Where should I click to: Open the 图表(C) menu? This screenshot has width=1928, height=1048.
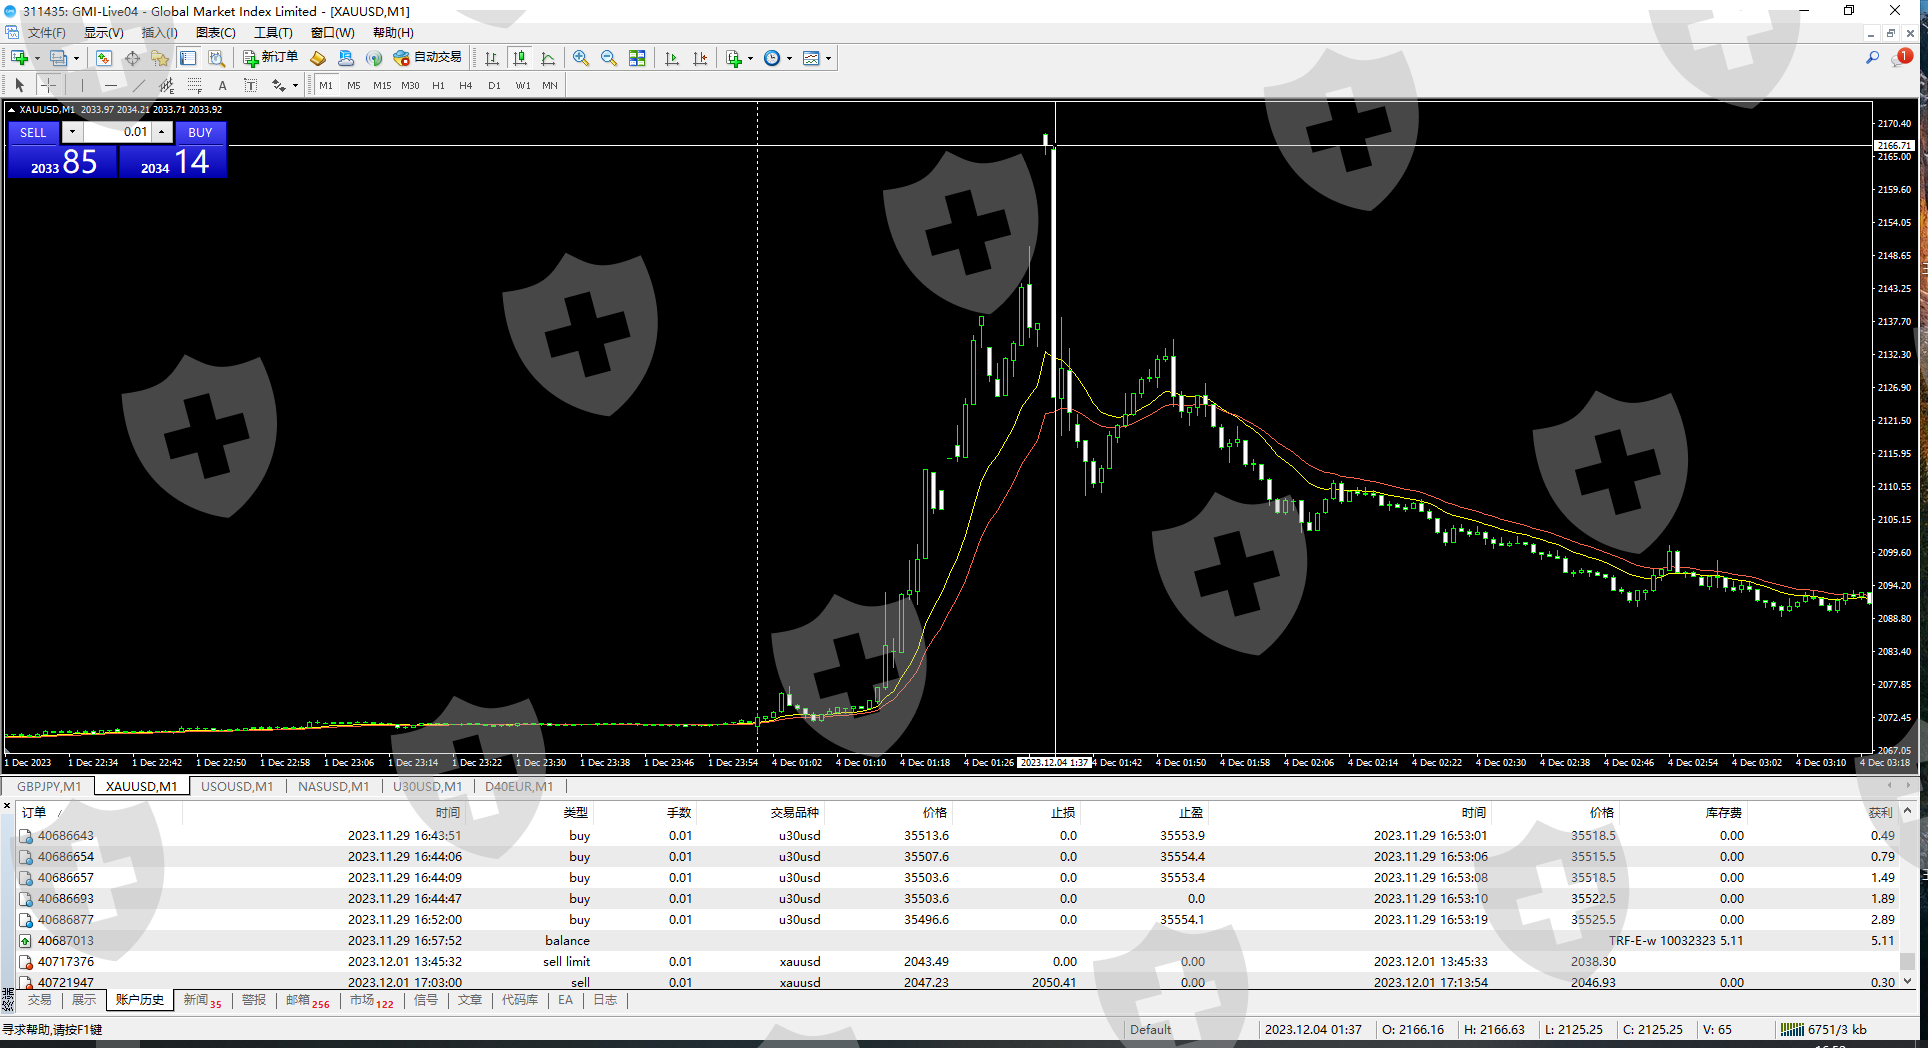[x=215, y=33]
